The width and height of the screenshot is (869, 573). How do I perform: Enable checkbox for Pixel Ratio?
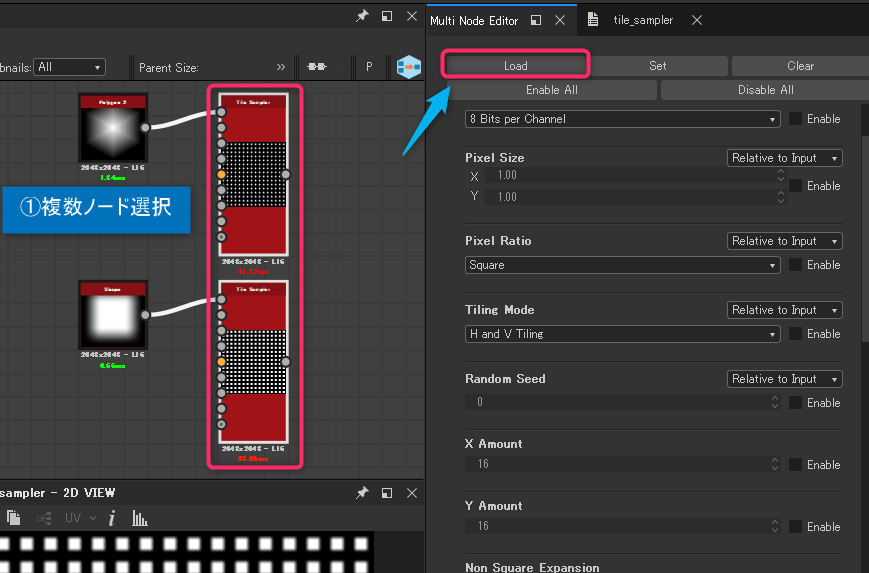click(x=795, y=265)
